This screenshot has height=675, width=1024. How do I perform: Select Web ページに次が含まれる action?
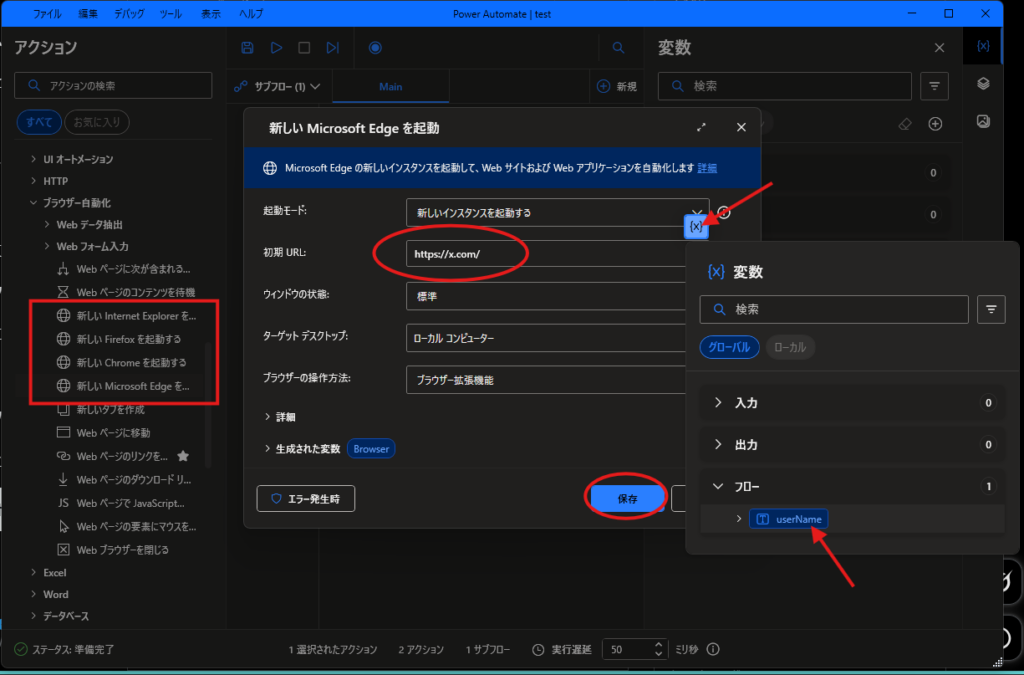(123, 269)
